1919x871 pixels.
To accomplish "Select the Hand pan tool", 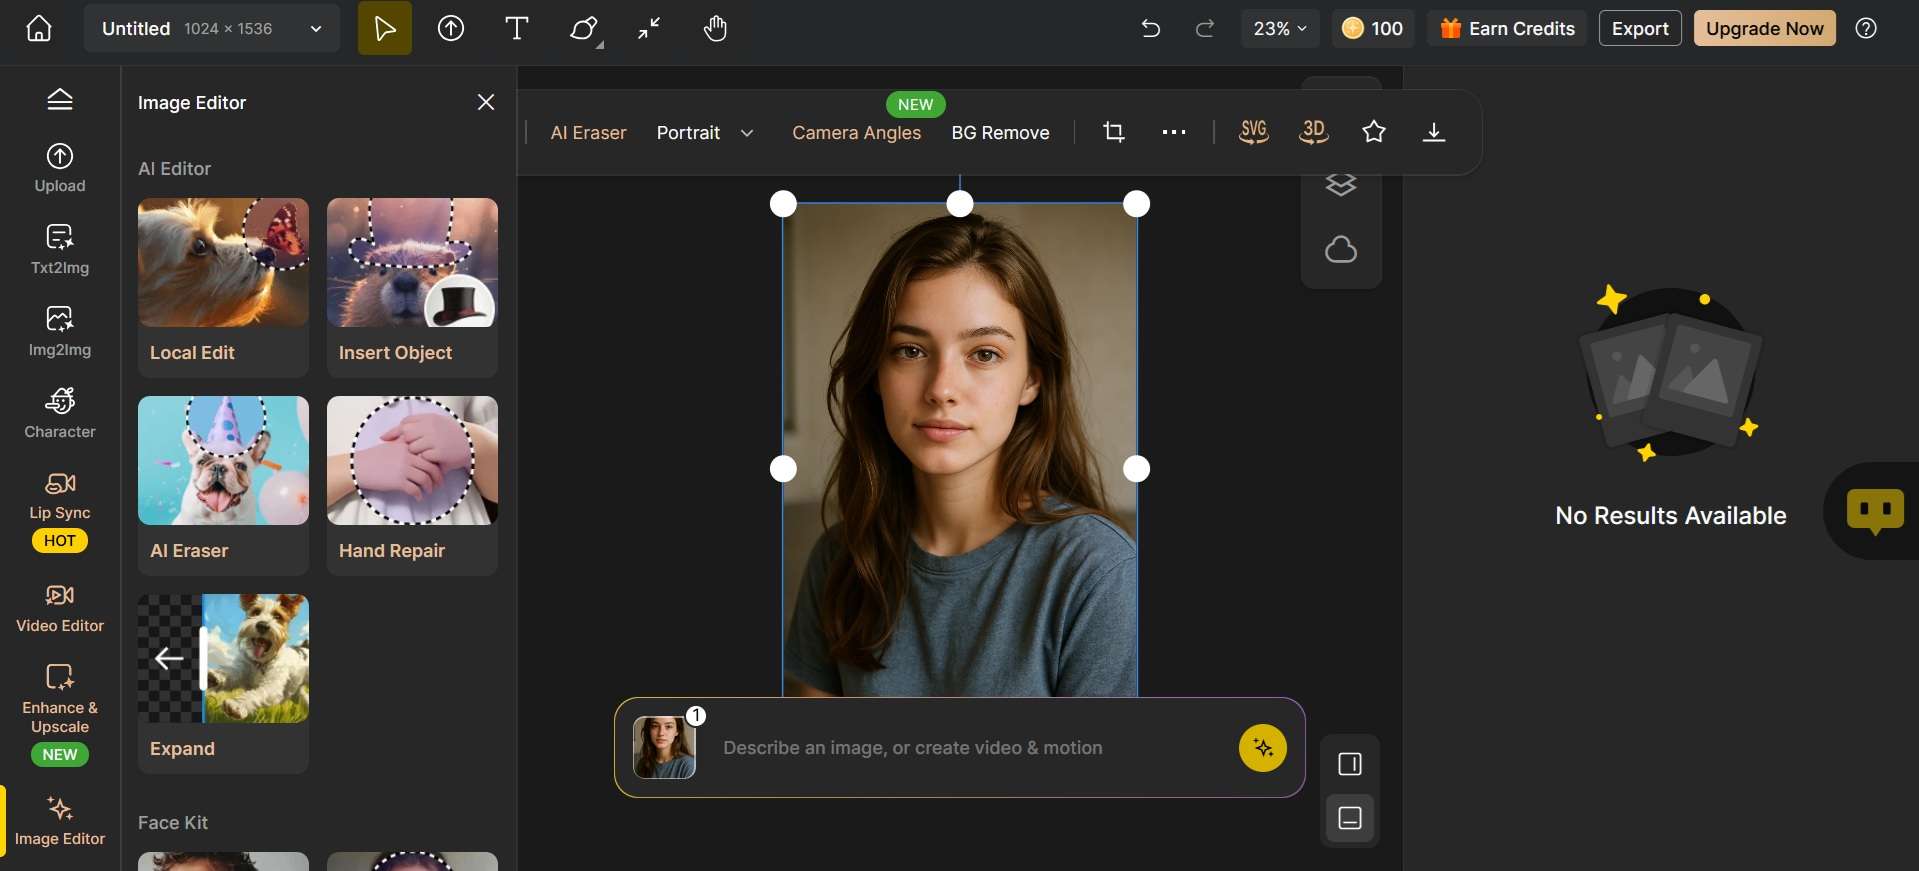I will 715,28.
